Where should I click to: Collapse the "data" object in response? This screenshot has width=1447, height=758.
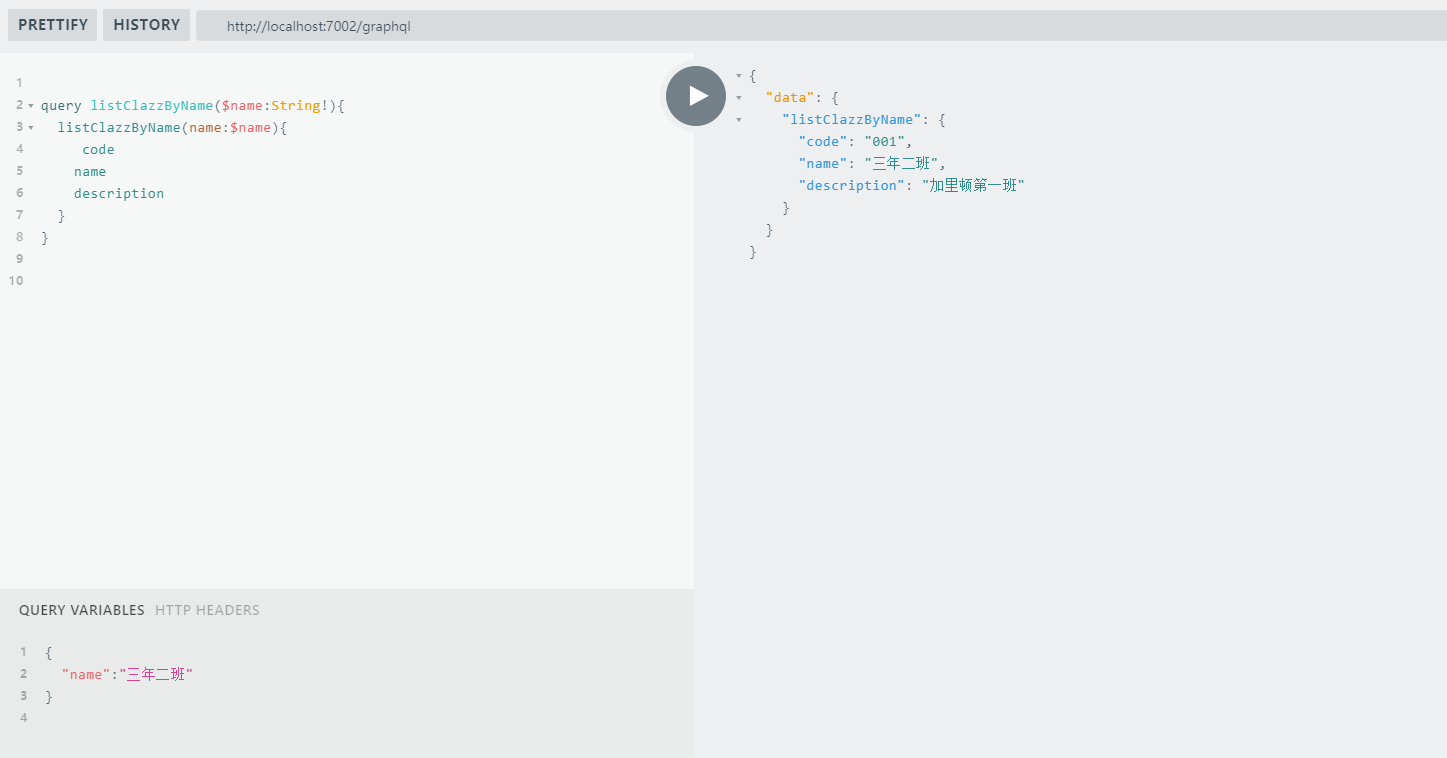tap(739, 98)
